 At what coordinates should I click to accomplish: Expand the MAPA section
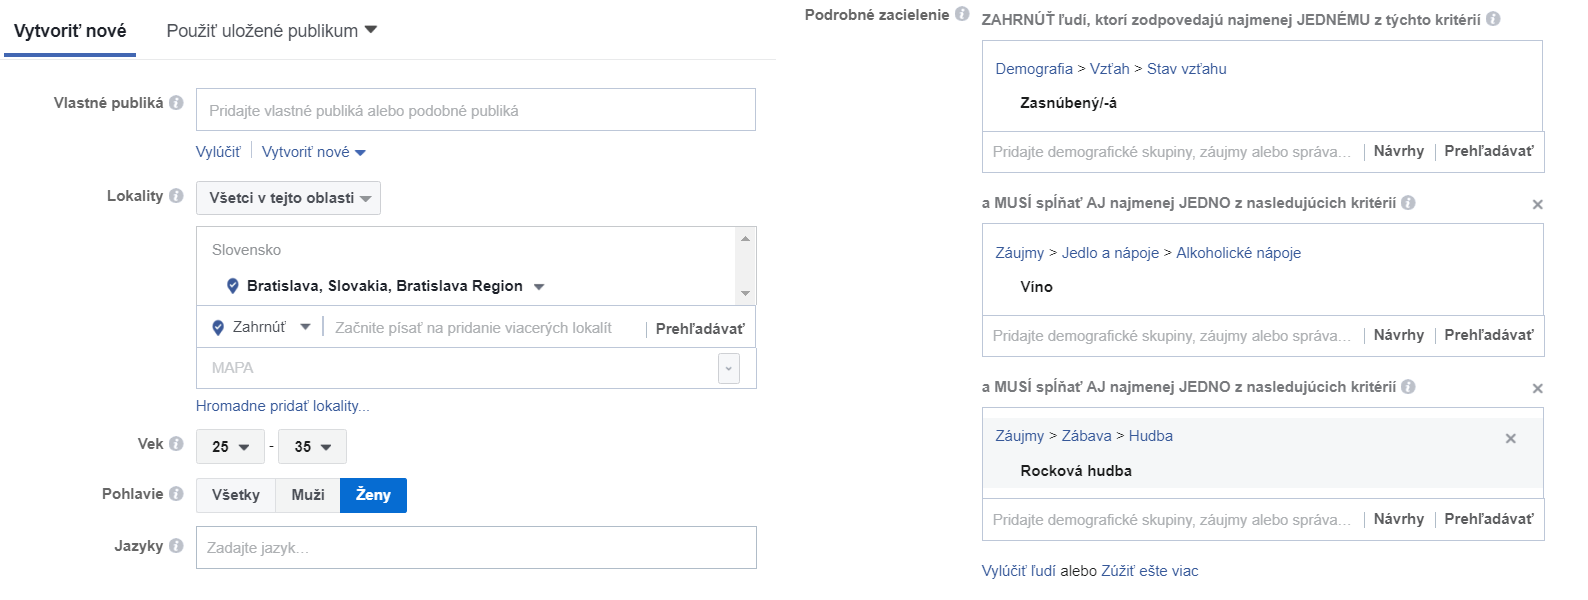coord(729,368)
